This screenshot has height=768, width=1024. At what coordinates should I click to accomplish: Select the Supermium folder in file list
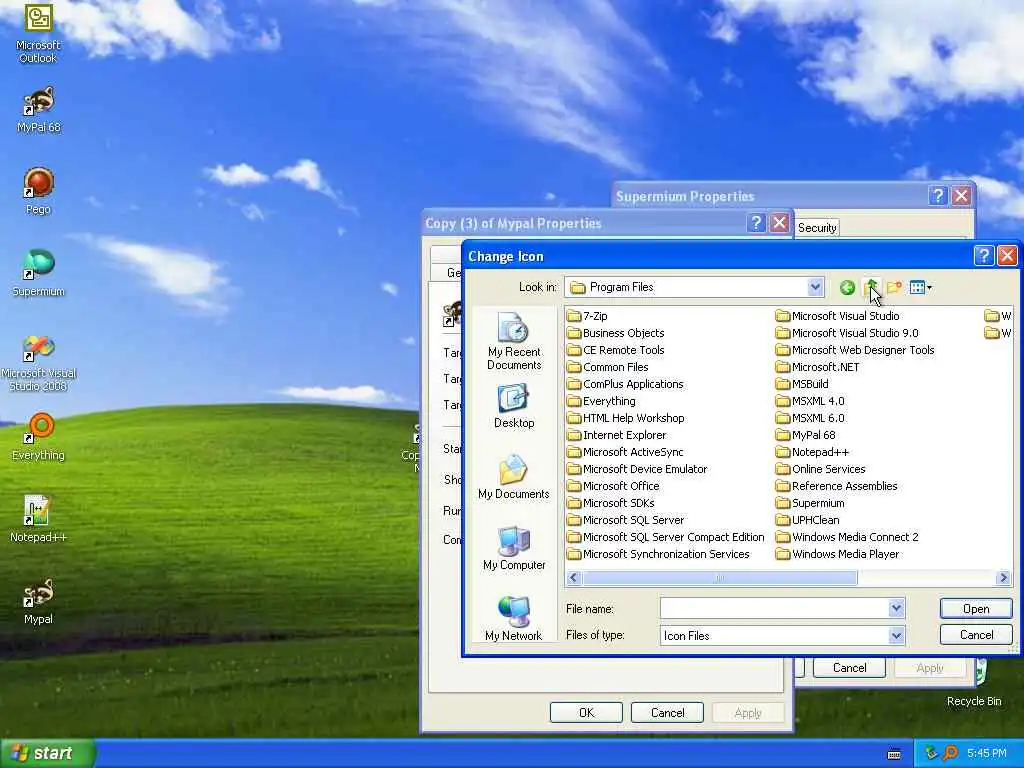pos(810,503)
